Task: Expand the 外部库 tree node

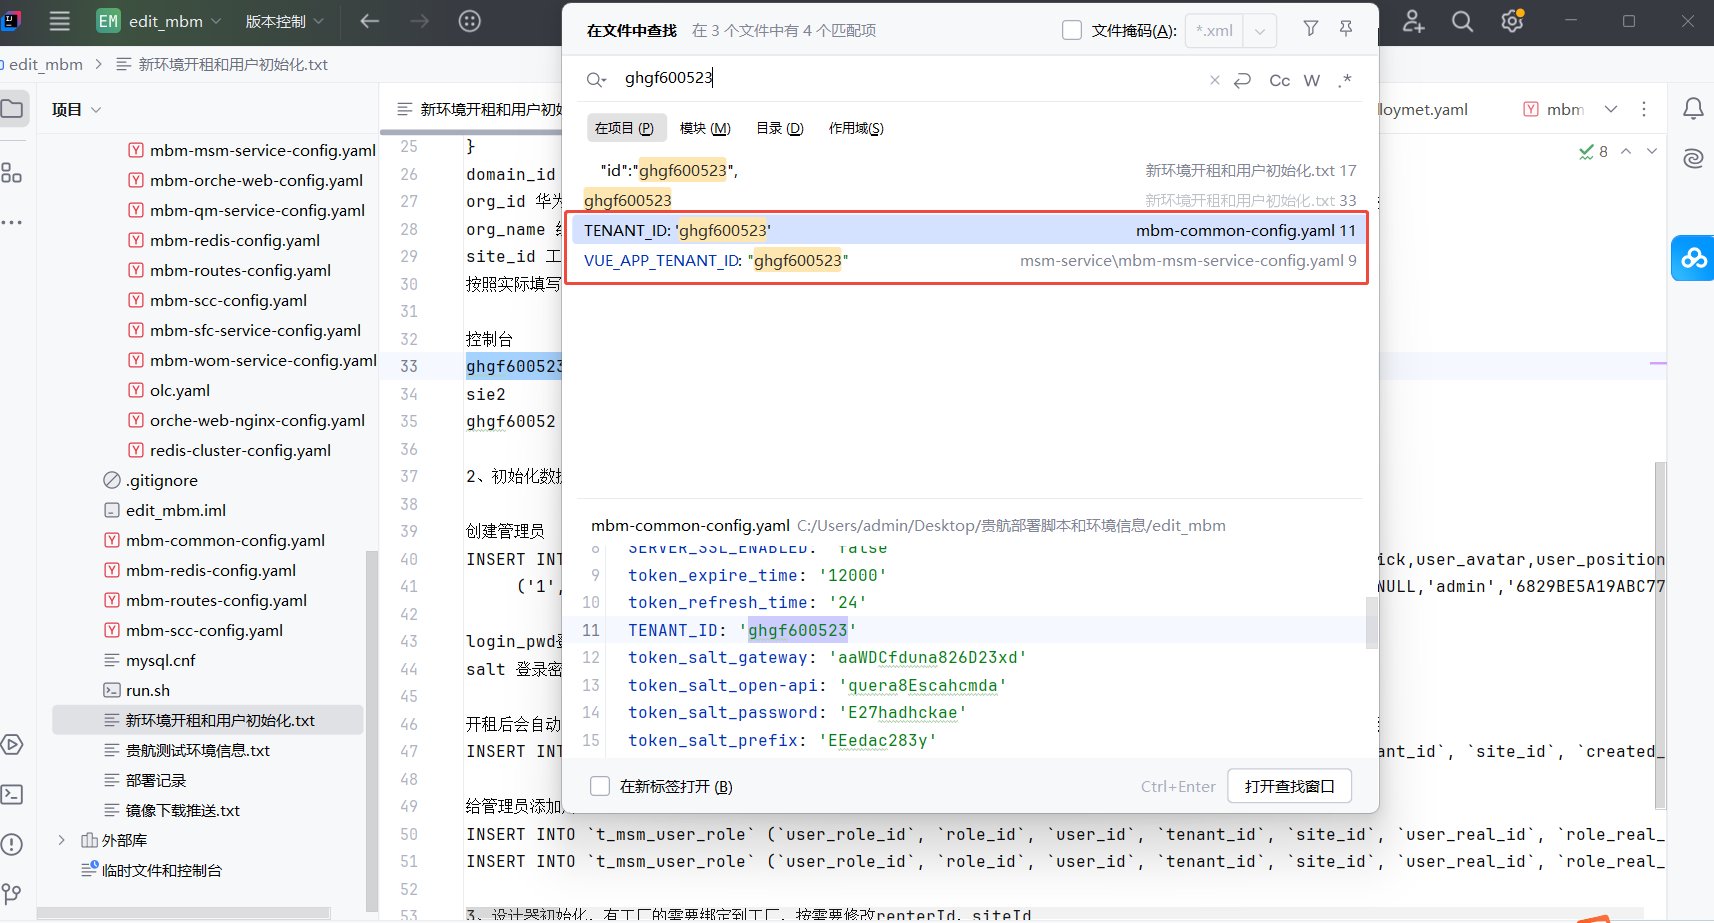Action: 61,840
